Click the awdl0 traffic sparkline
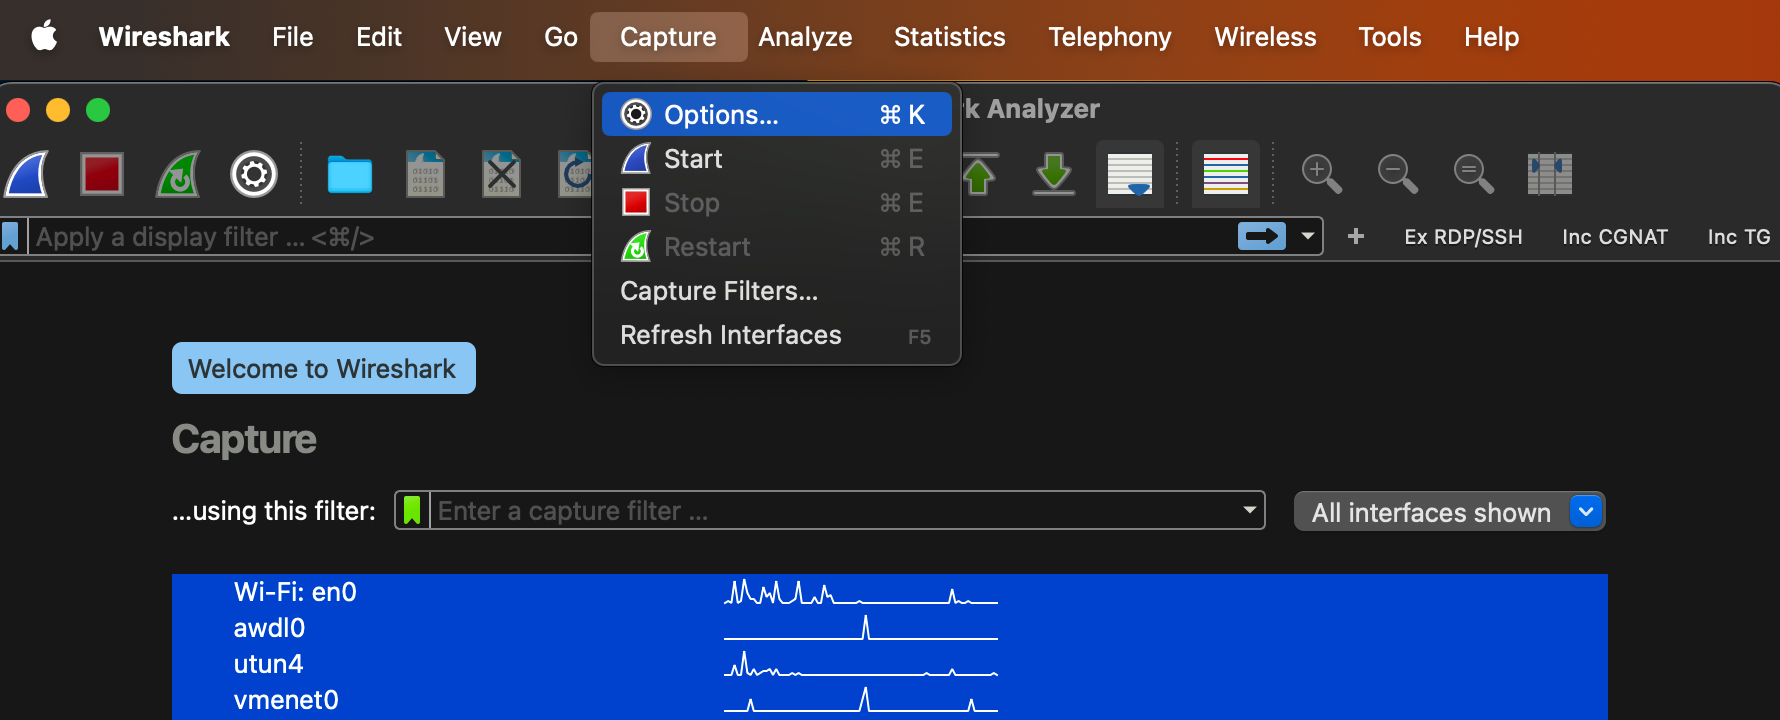The width and height of the screenshot is (1780, 720). [861, 628]
